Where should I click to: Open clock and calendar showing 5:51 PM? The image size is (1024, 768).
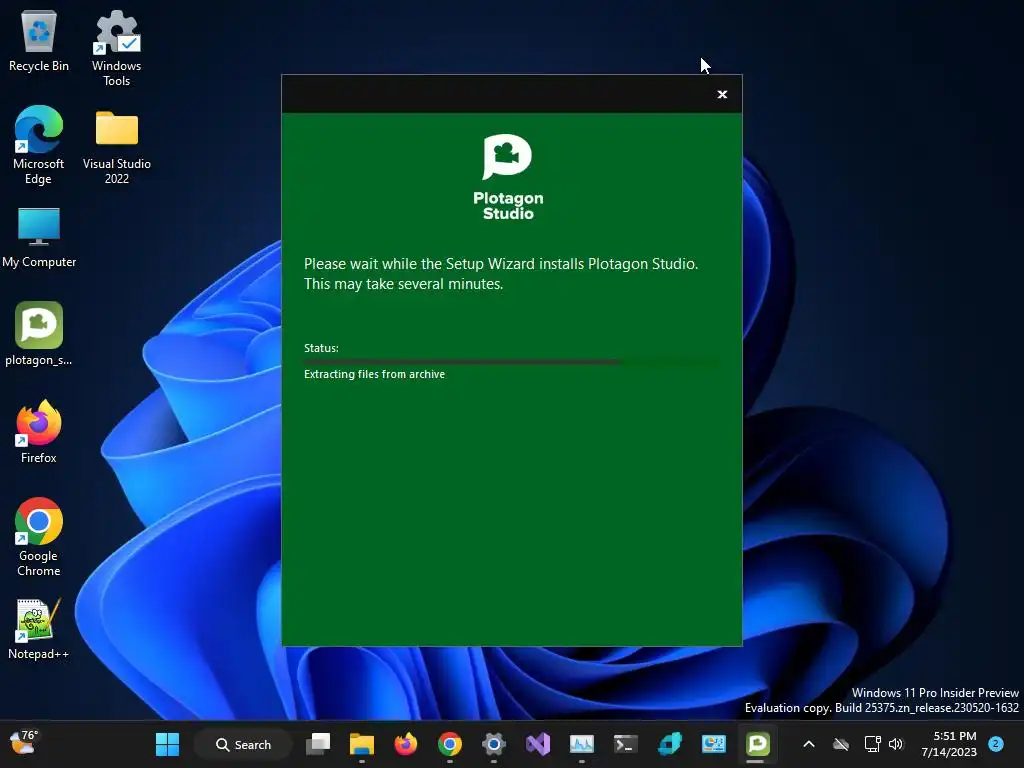[949, 744]
